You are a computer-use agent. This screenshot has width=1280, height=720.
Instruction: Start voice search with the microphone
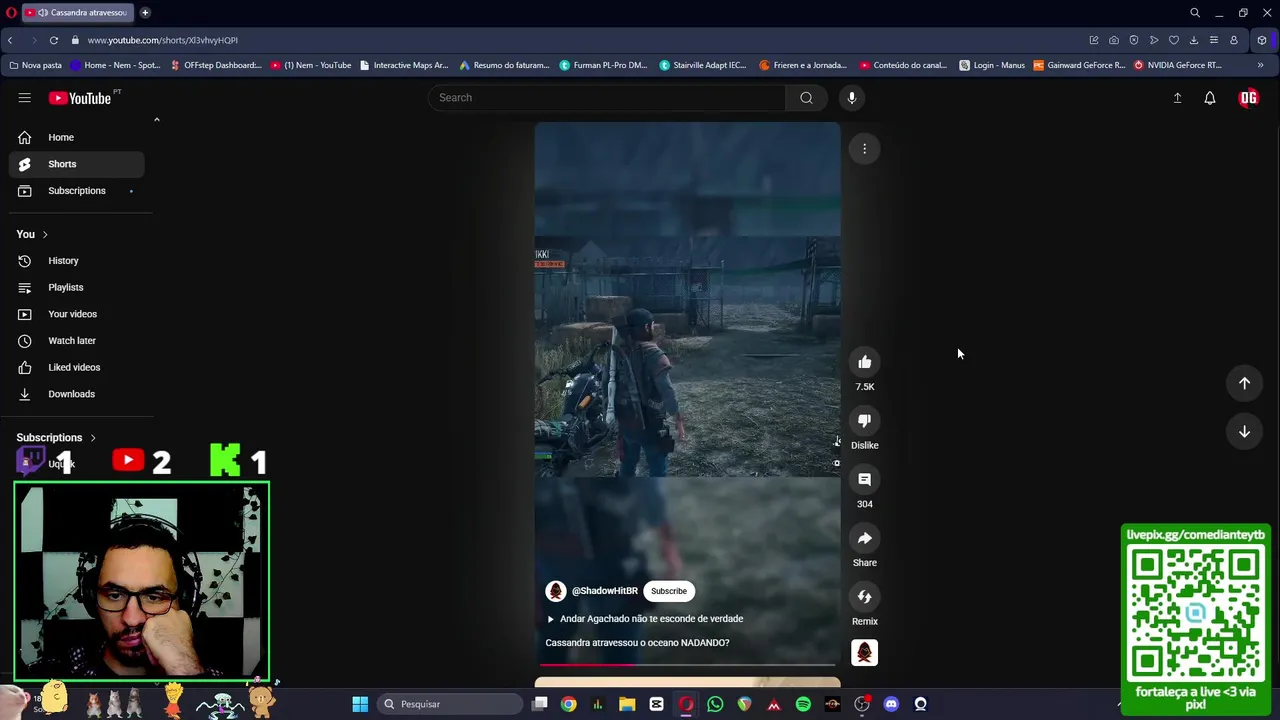coord(852,98)
